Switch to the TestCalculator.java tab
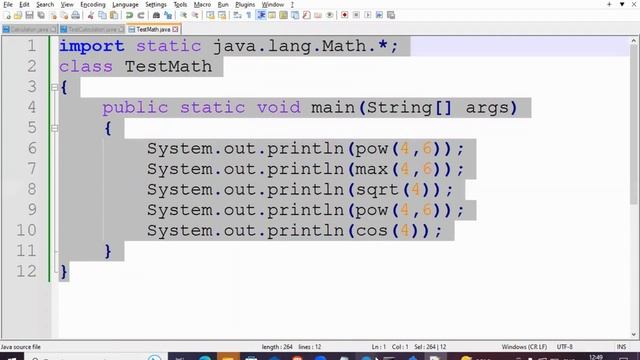This screenshot has height=360, width=640. 92,29
